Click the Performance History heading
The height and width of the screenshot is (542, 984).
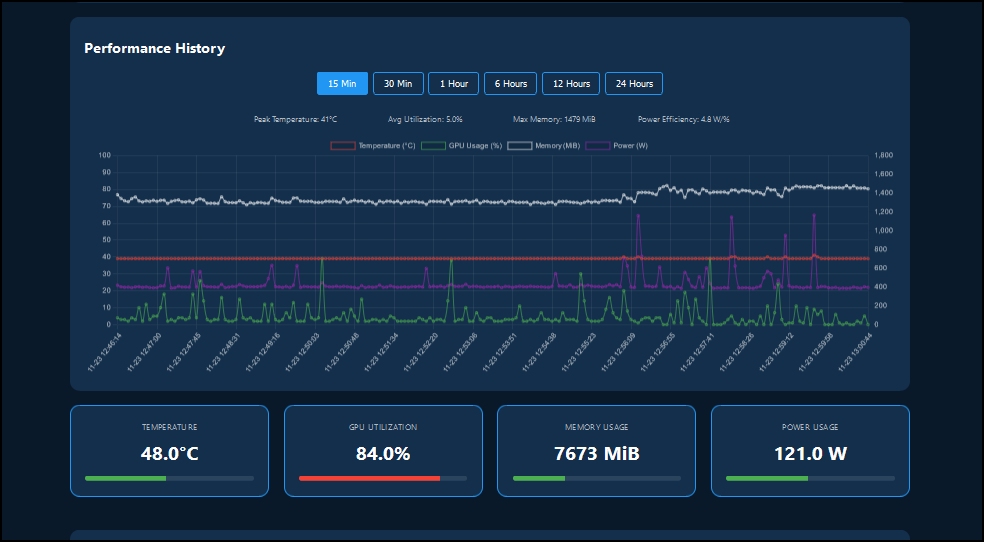click(154, 48)
